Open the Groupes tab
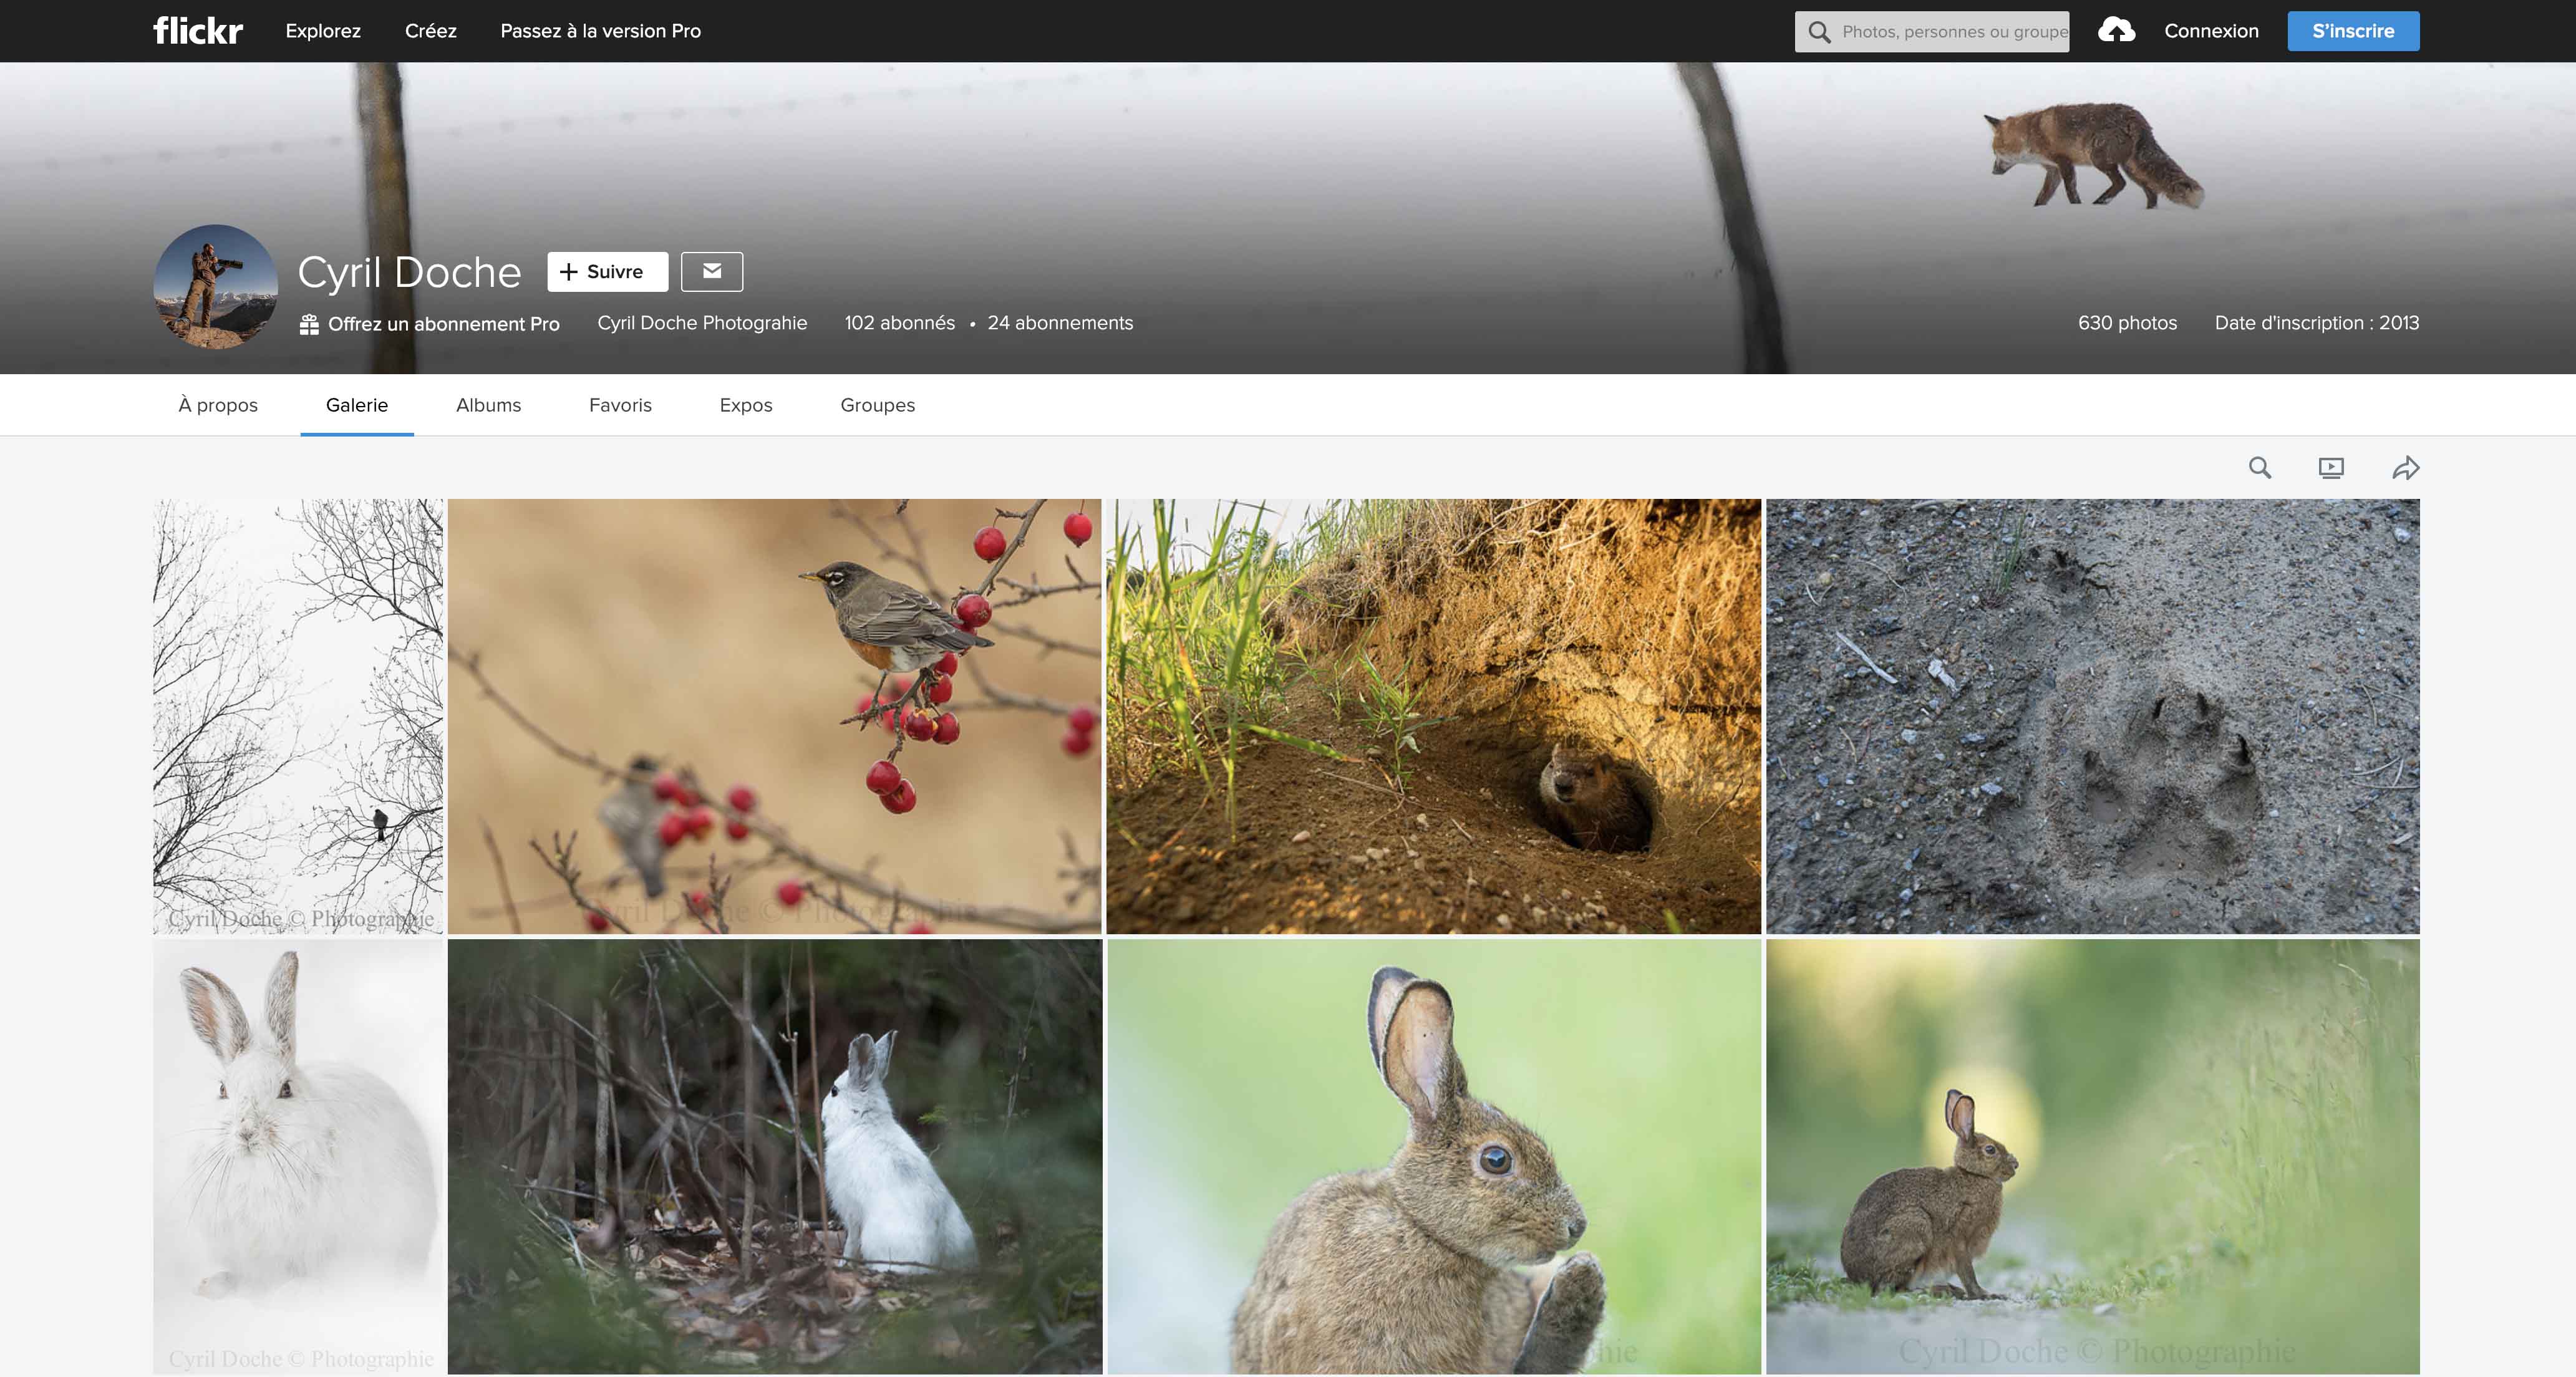This screenshot has height=1377, width=2576. tap(877, 405)
